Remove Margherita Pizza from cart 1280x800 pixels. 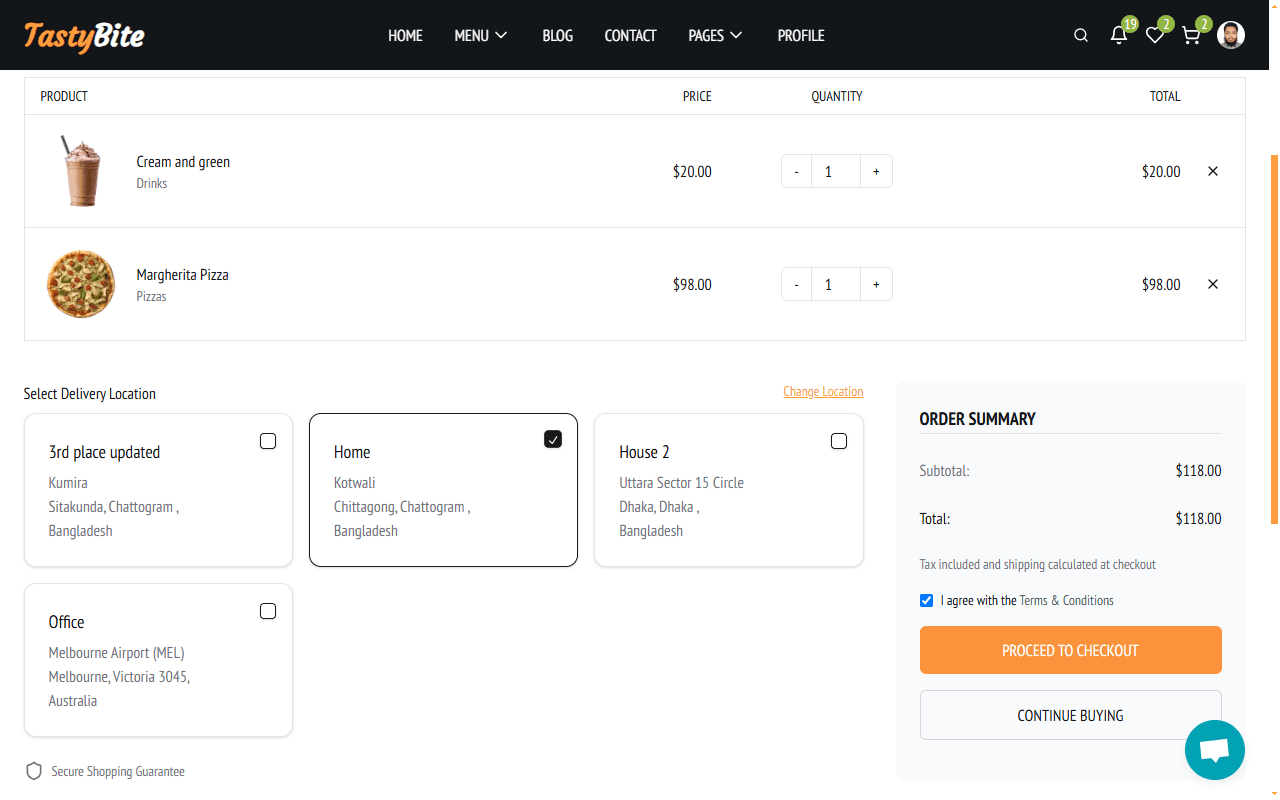click(x=1213, y=284)
